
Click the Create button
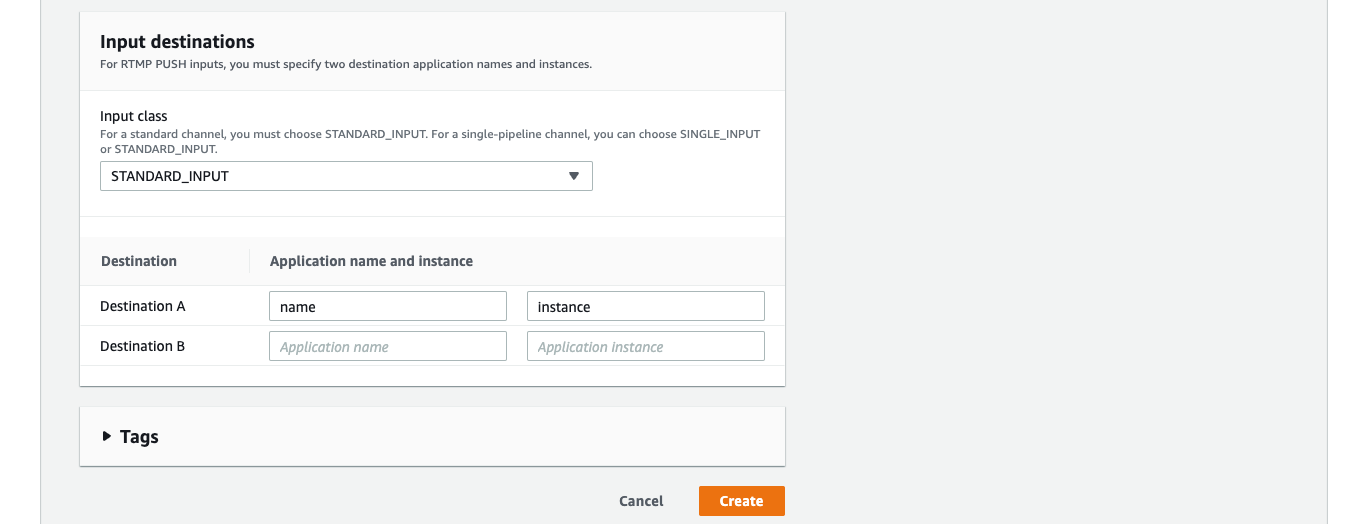[x=741, y=501]
